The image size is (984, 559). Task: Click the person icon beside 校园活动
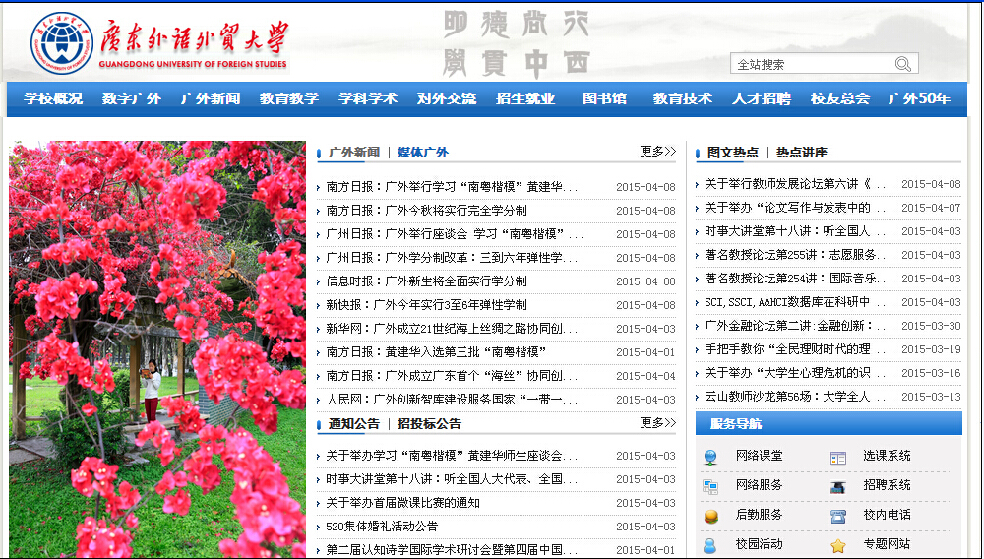[x=711, y=545]
